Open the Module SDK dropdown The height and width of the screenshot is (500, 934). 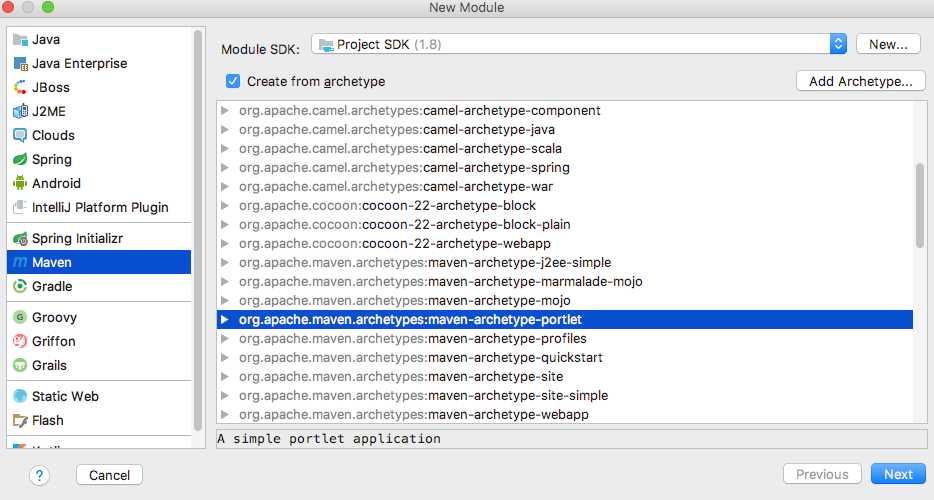pyautogui.click(x=579, y=44)
